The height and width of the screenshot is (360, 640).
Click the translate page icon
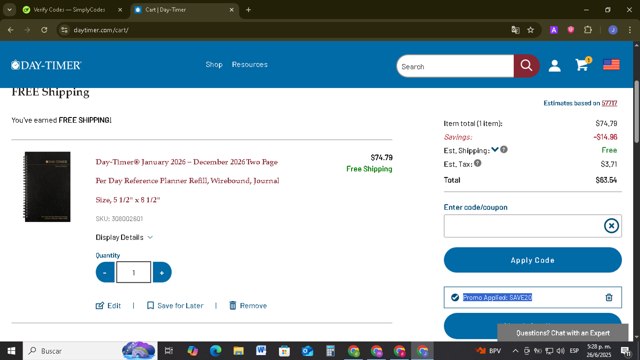click(x=515, y=30)
